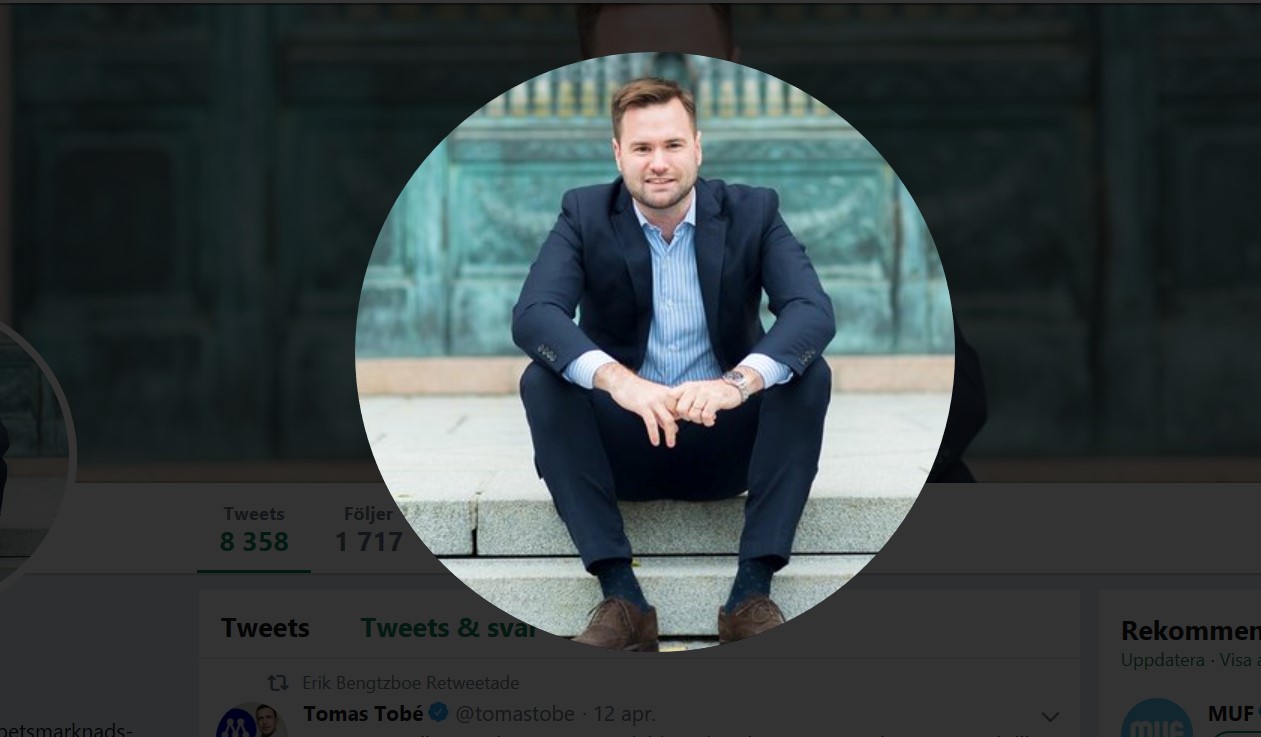Click the 12 apr. tweet timestamp
The width and height of the screenshot is (1261, 737).
tap(624, 714)
